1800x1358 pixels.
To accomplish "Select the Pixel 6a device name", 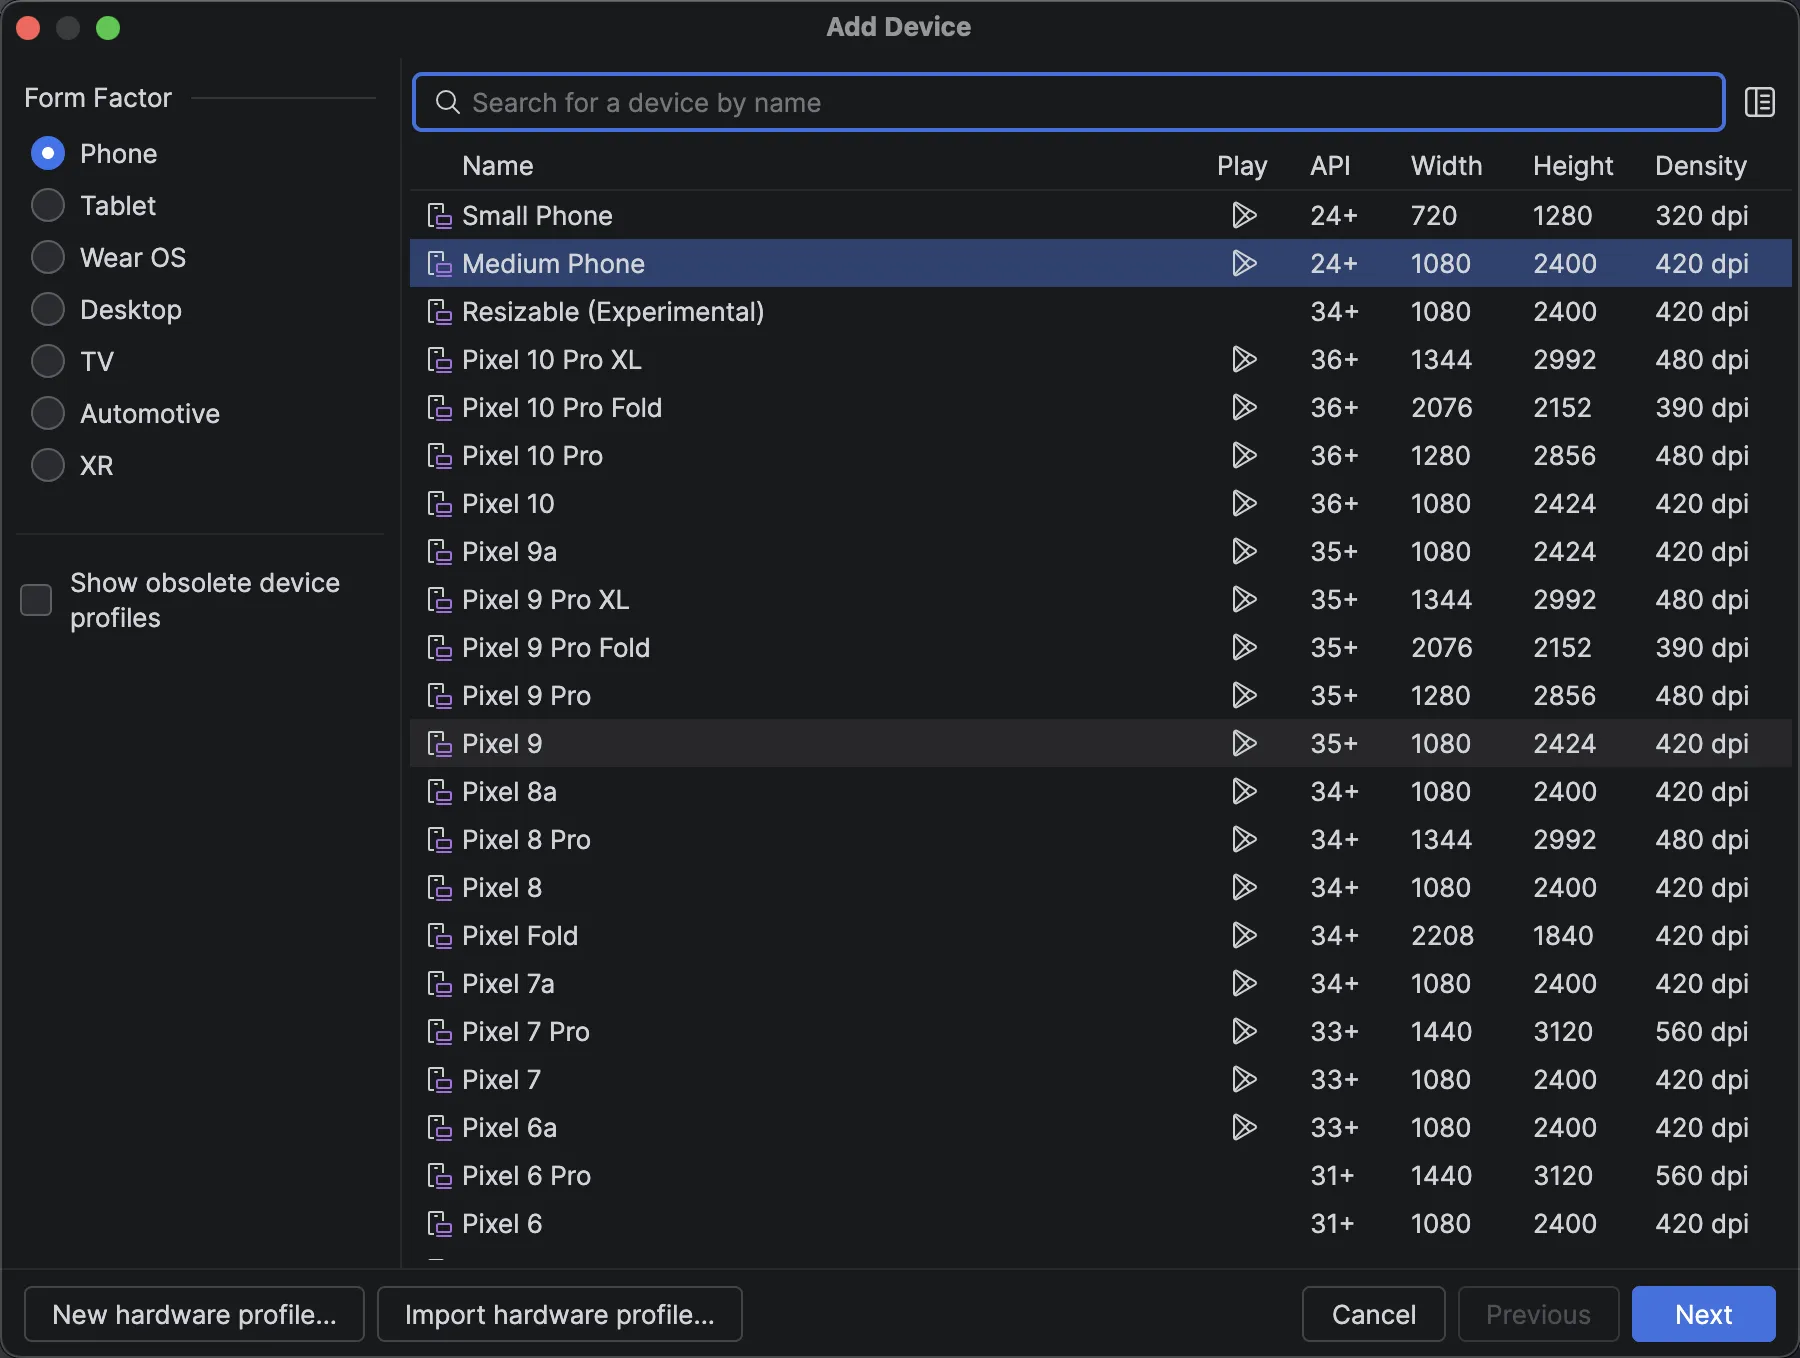I will coord(509,1128).
